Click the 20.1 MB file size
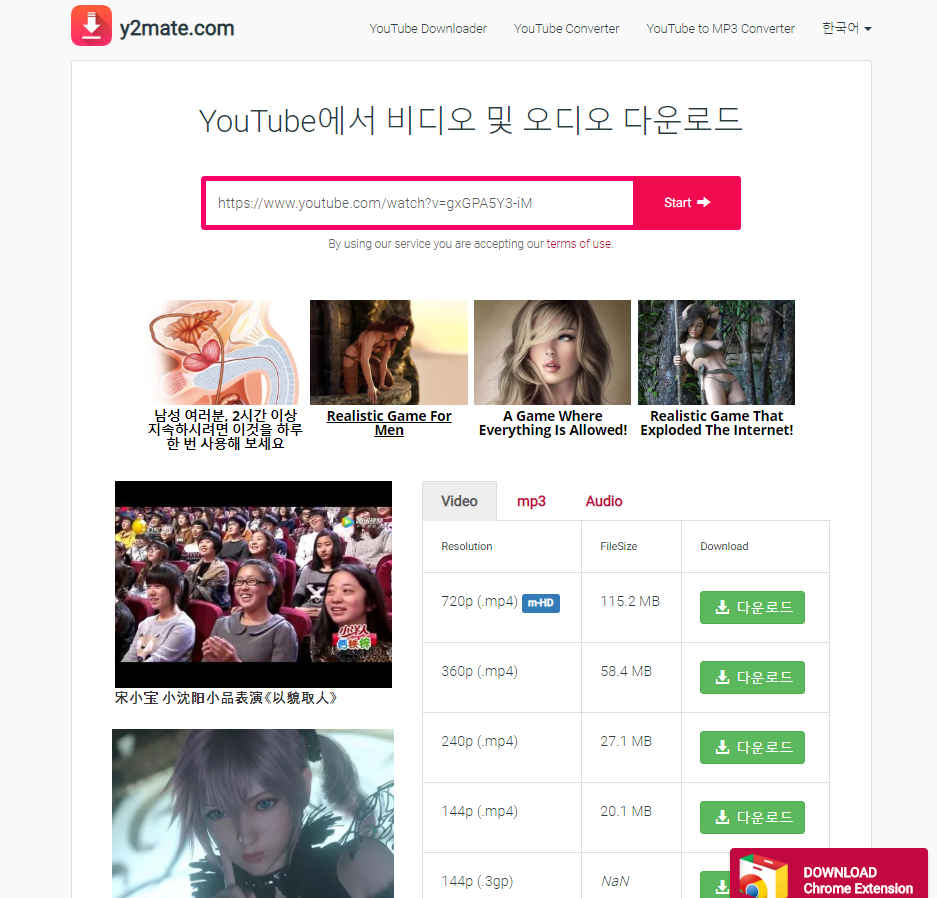Screen dimensions: 937x898 pyautogui.click(x=626, y=811)
